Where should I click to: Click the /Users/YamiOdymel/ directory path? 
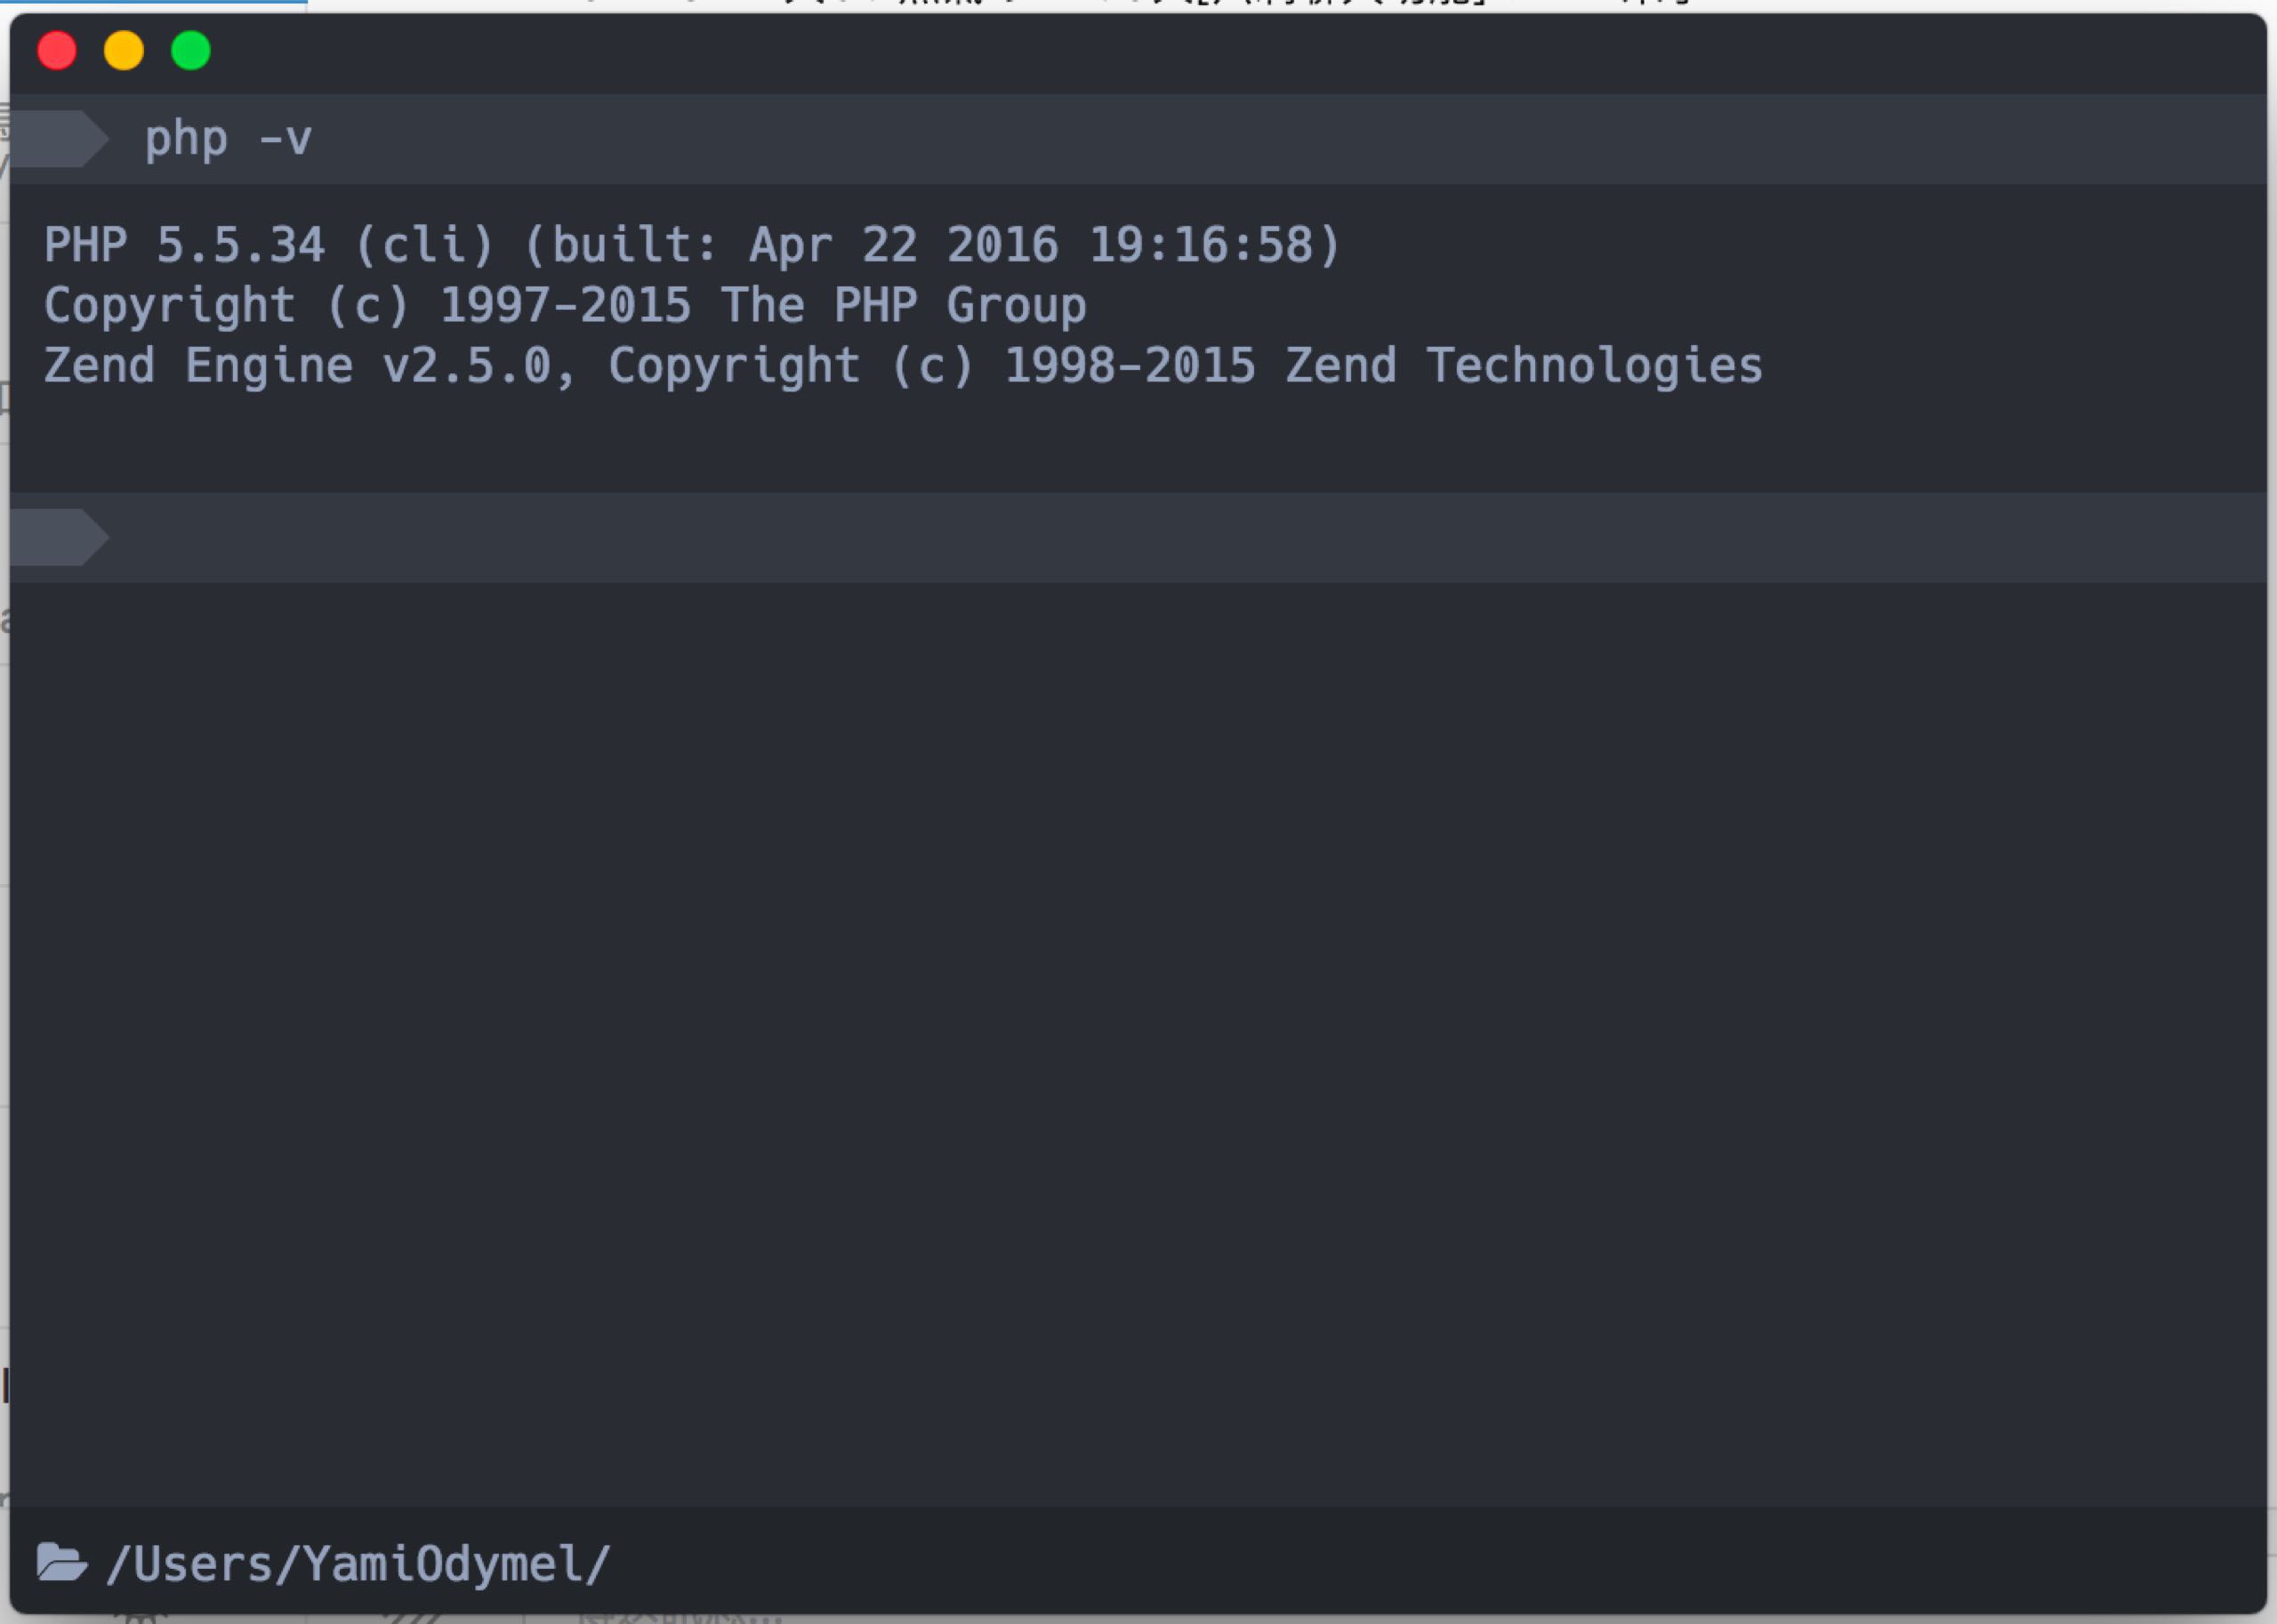pyautogui.click(x=358, y=1564)
